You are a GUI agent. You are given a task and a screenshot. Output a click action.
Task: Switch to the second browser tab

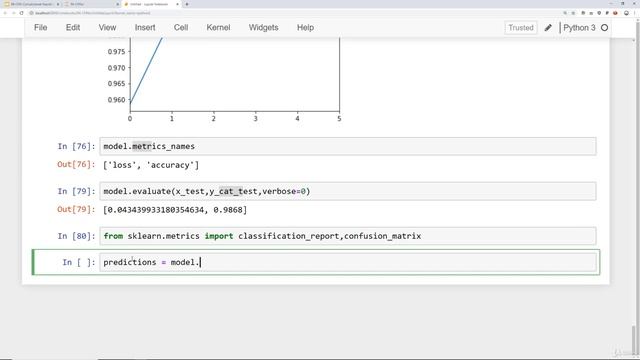[91, 4]
